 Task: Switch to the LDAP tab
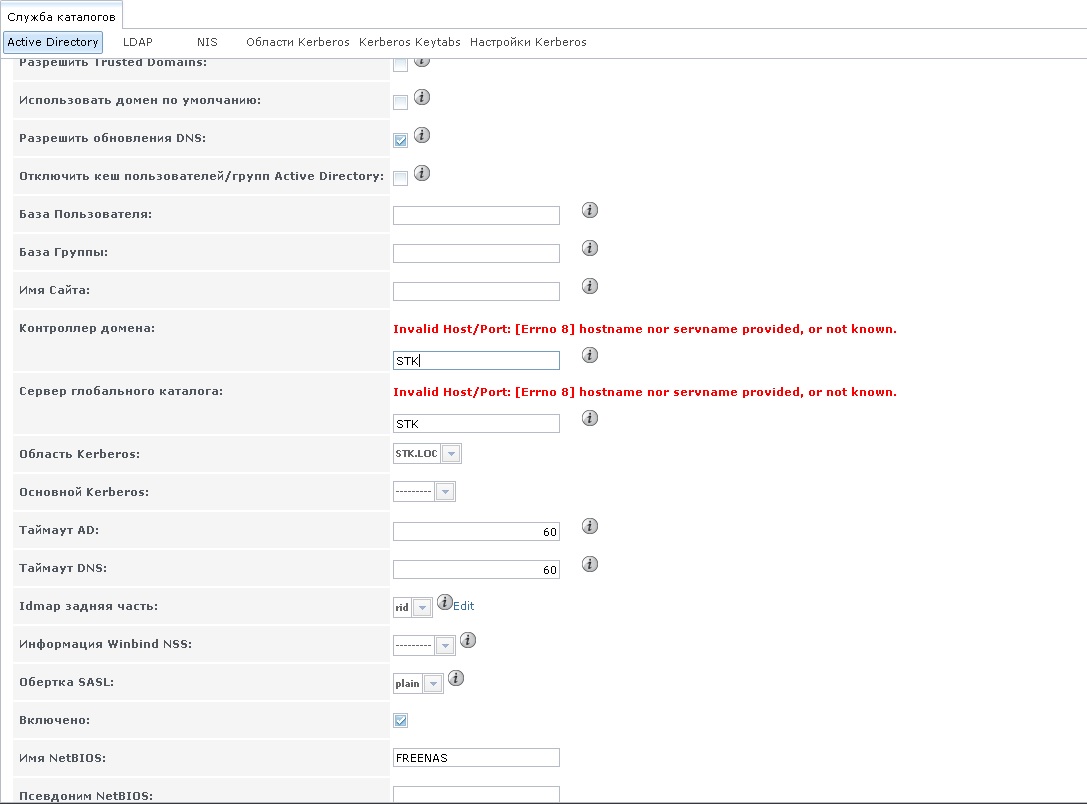pyautogui.click(x=137, y=42)
